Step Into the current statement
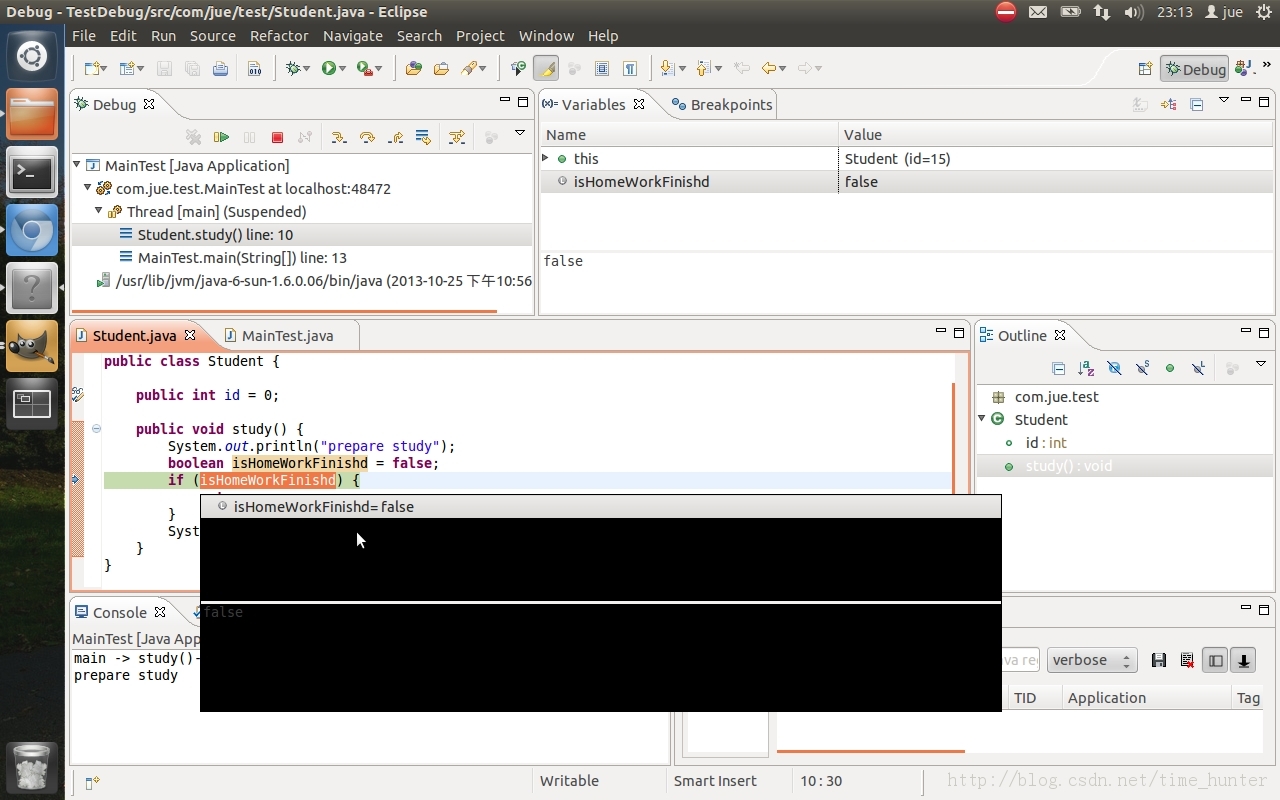Screen dimensions: 1280x800 [340, 137]
